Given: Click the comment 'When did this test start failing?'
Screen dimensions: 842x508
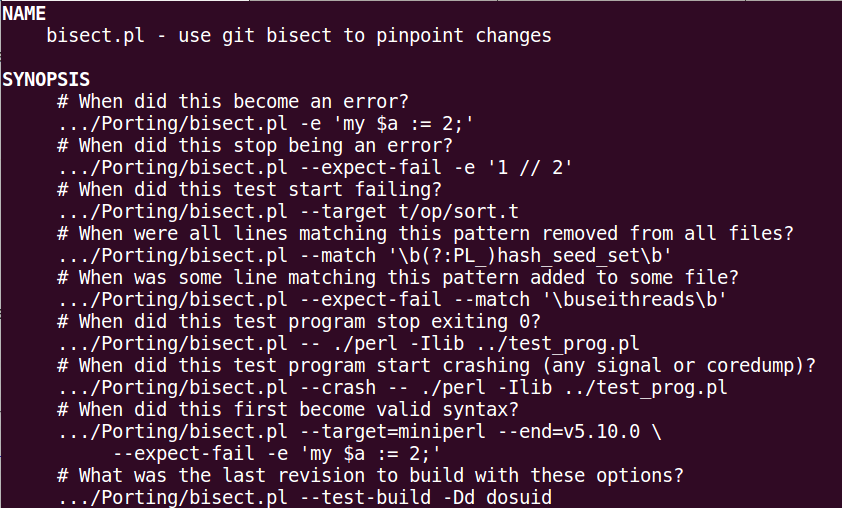Looking at the screenshot, I should [x=249, y=189].
